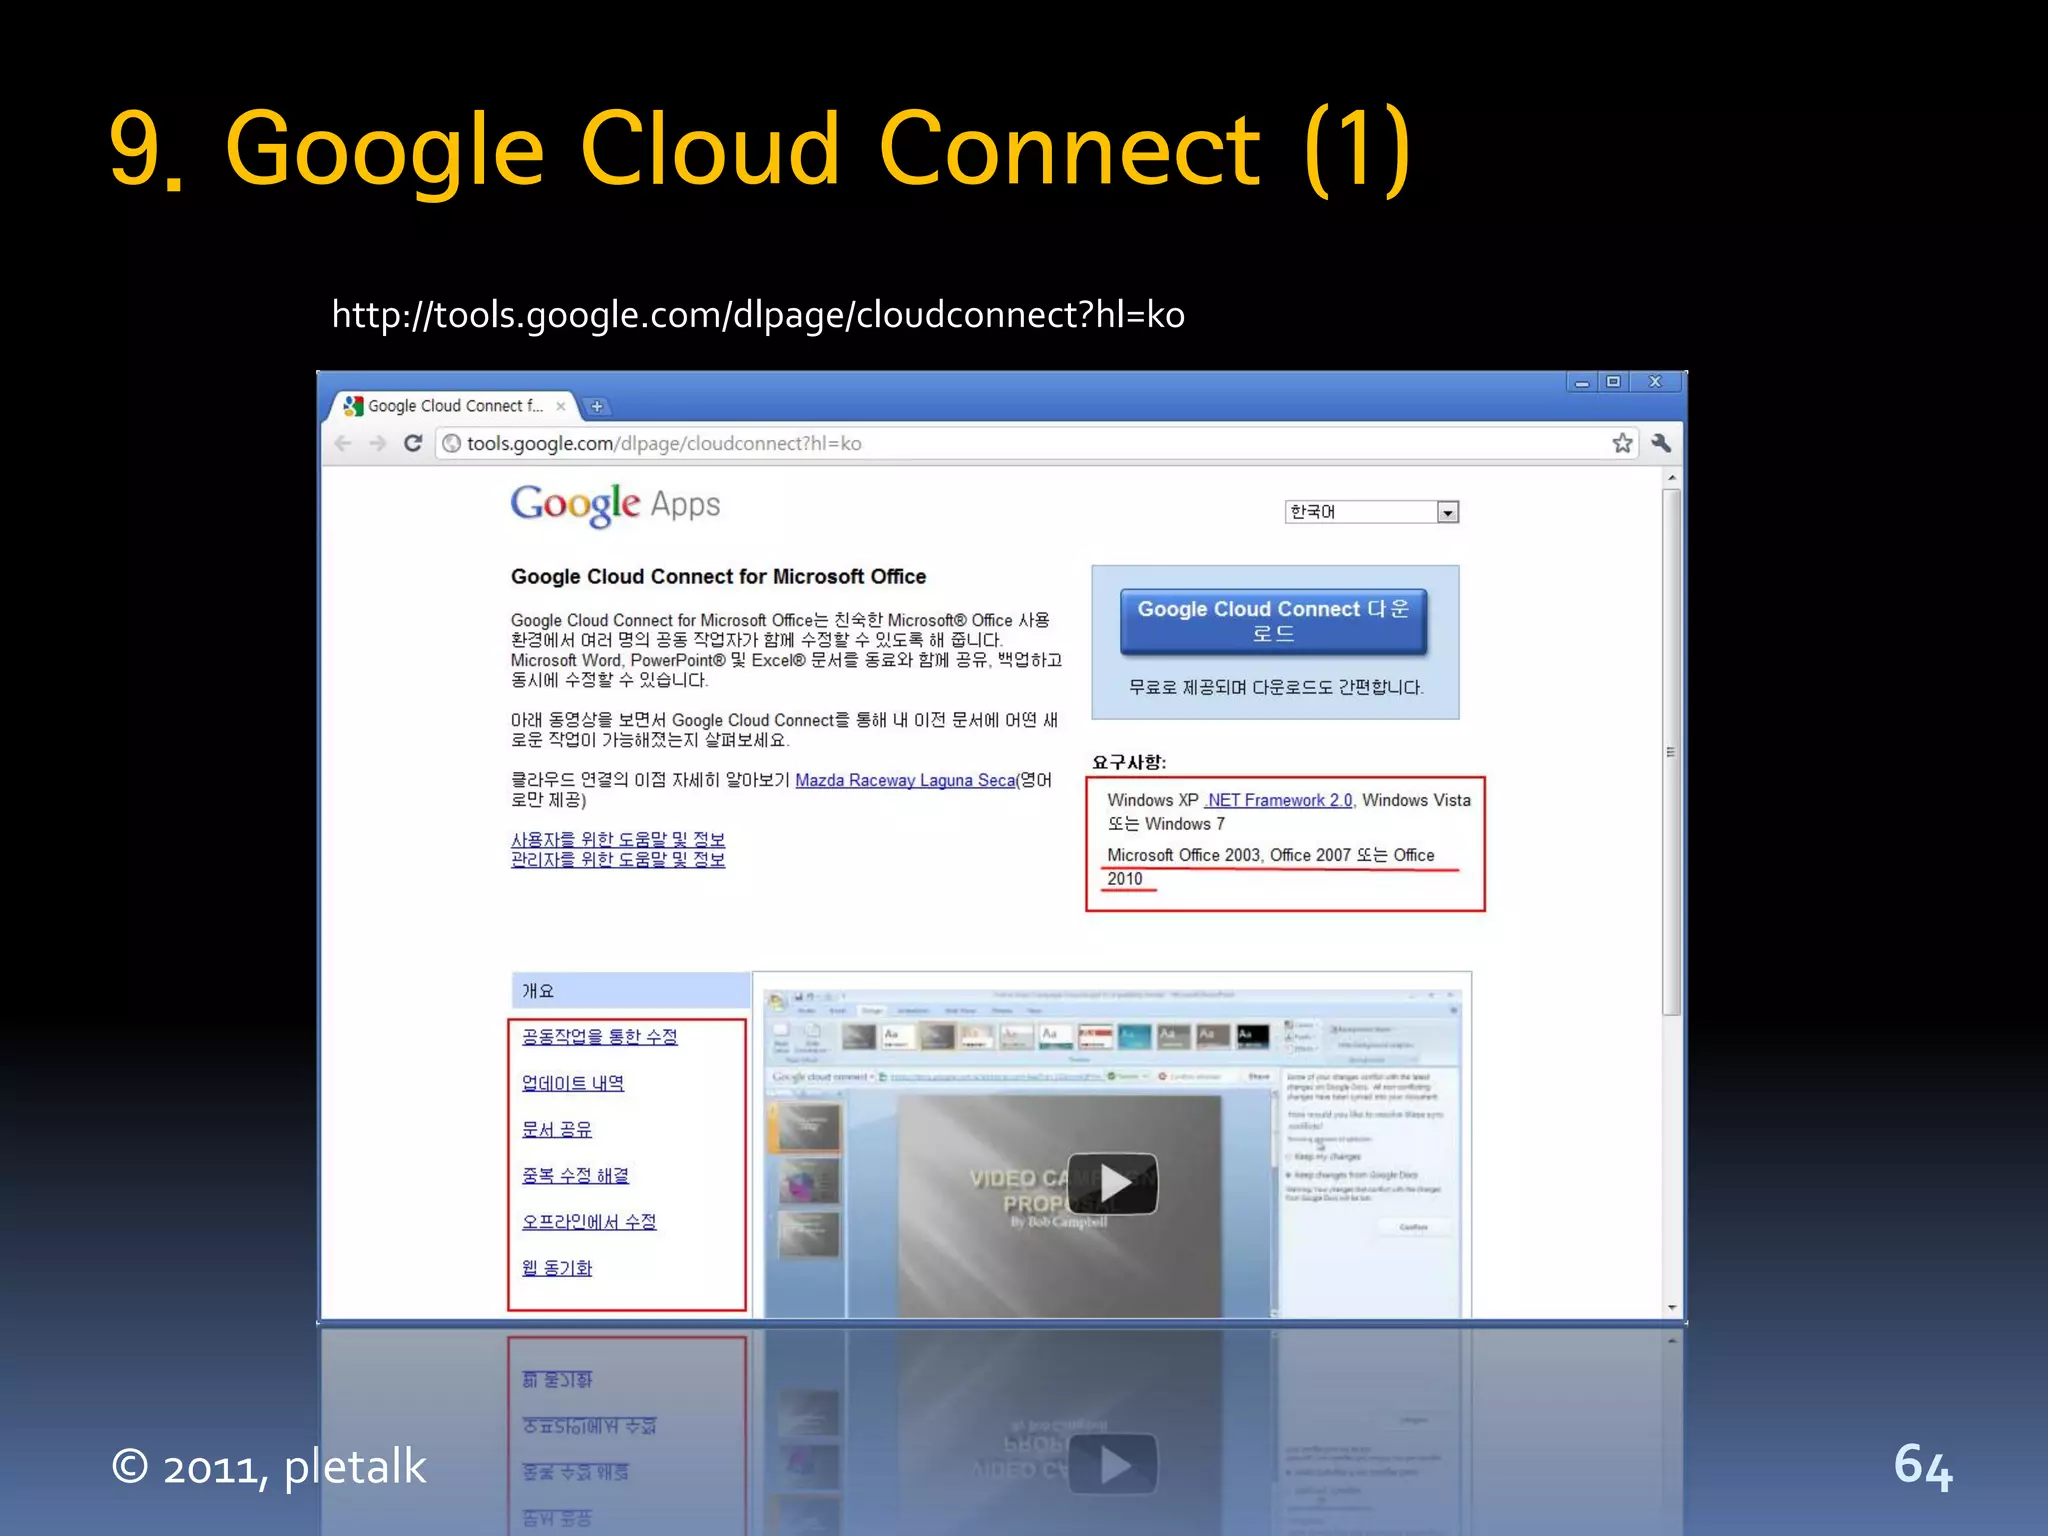Click the Google Apps logo
The height and width of the screenshot is (1536, 2048).
(615, 505)
